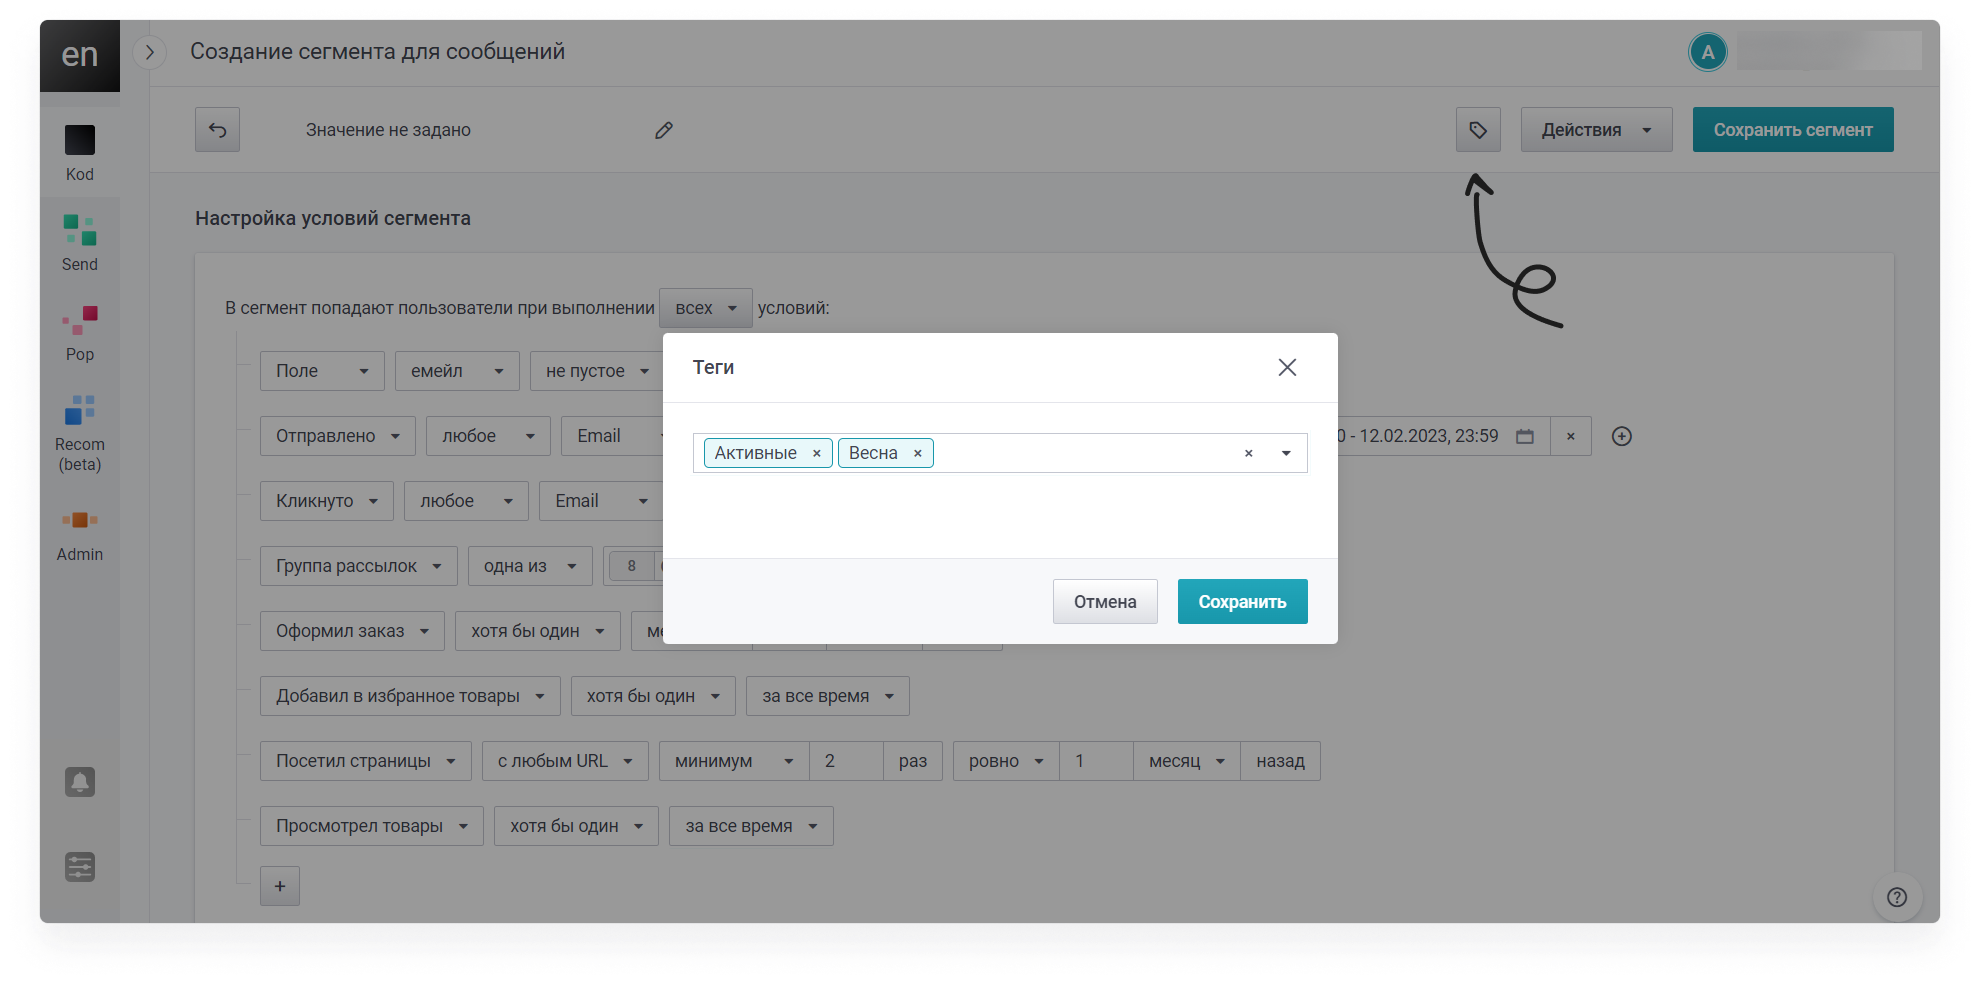Expand the tags dropdown list
1980x983 pixels.
click(x=1286, y=453)
